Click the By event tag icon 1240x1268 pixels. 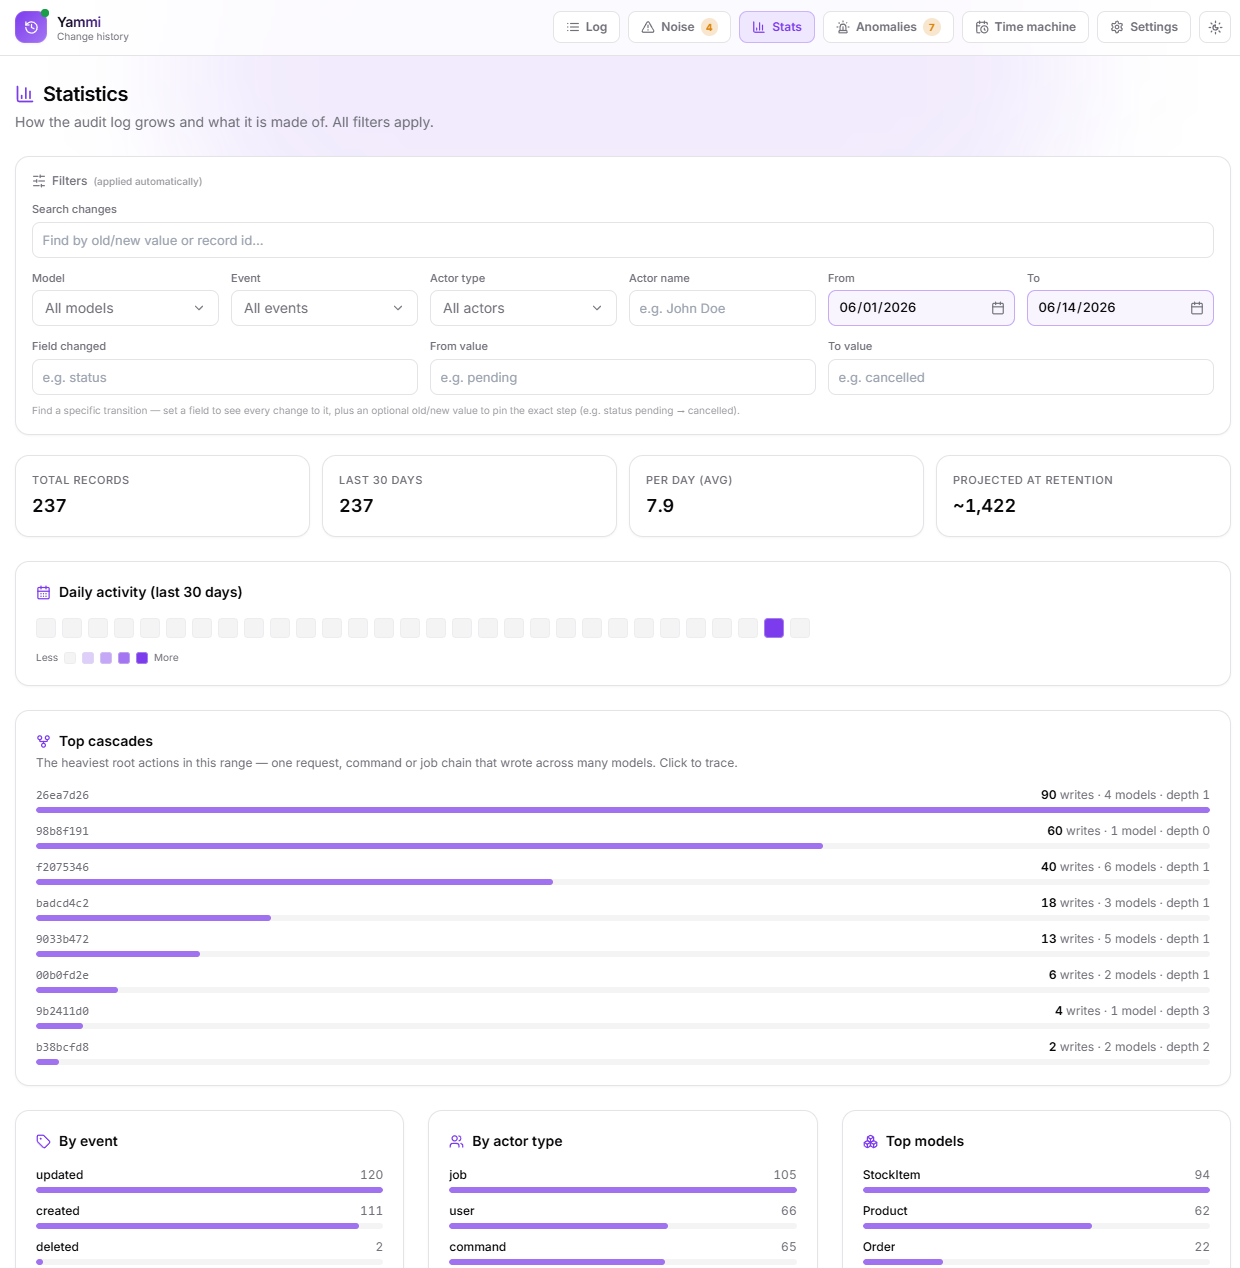point(43,1141)
